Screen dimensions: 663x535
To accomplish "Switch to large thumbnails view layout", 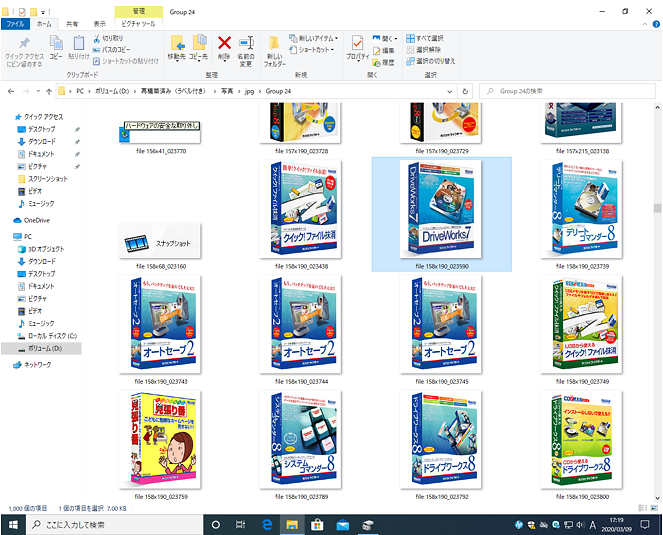I will coord(655,508).
